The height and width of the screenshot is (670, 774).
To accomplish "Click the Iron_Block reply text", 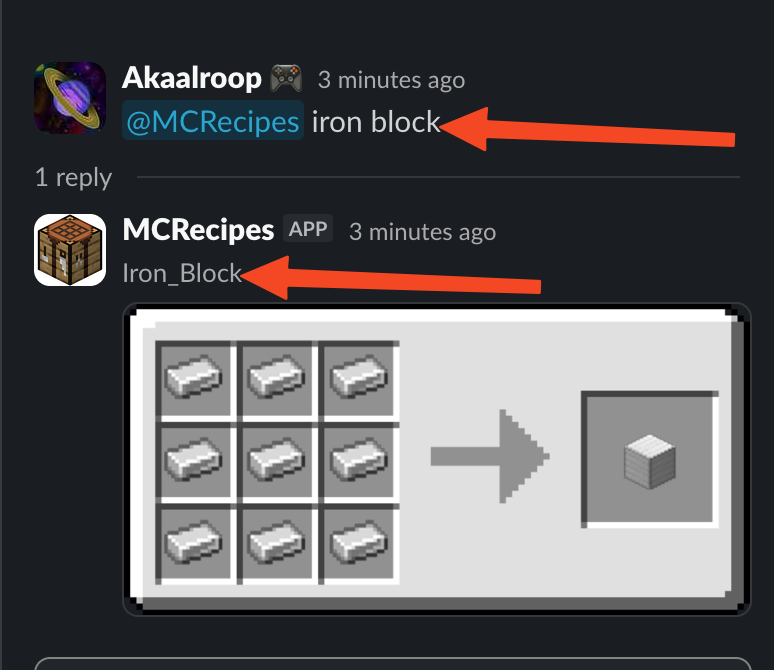I will [182, 273].
